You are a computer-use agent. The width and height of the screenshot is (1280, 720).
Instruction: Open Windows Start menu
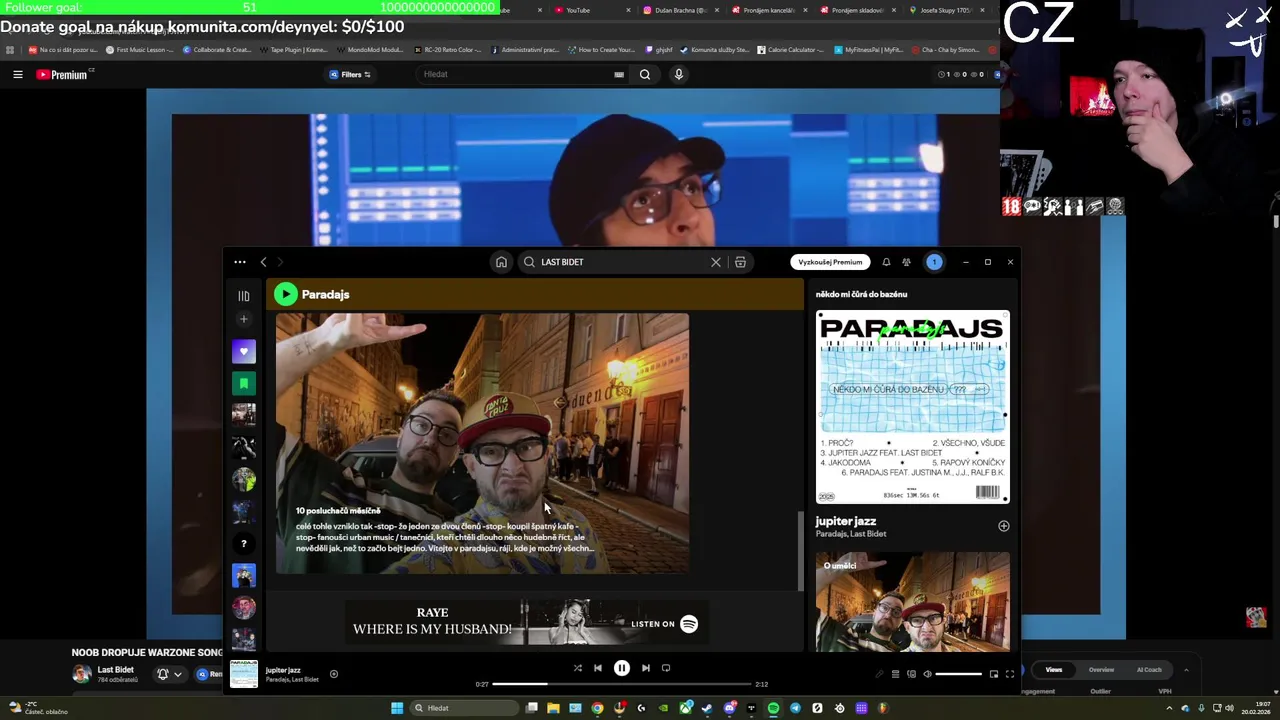point(397,708)
